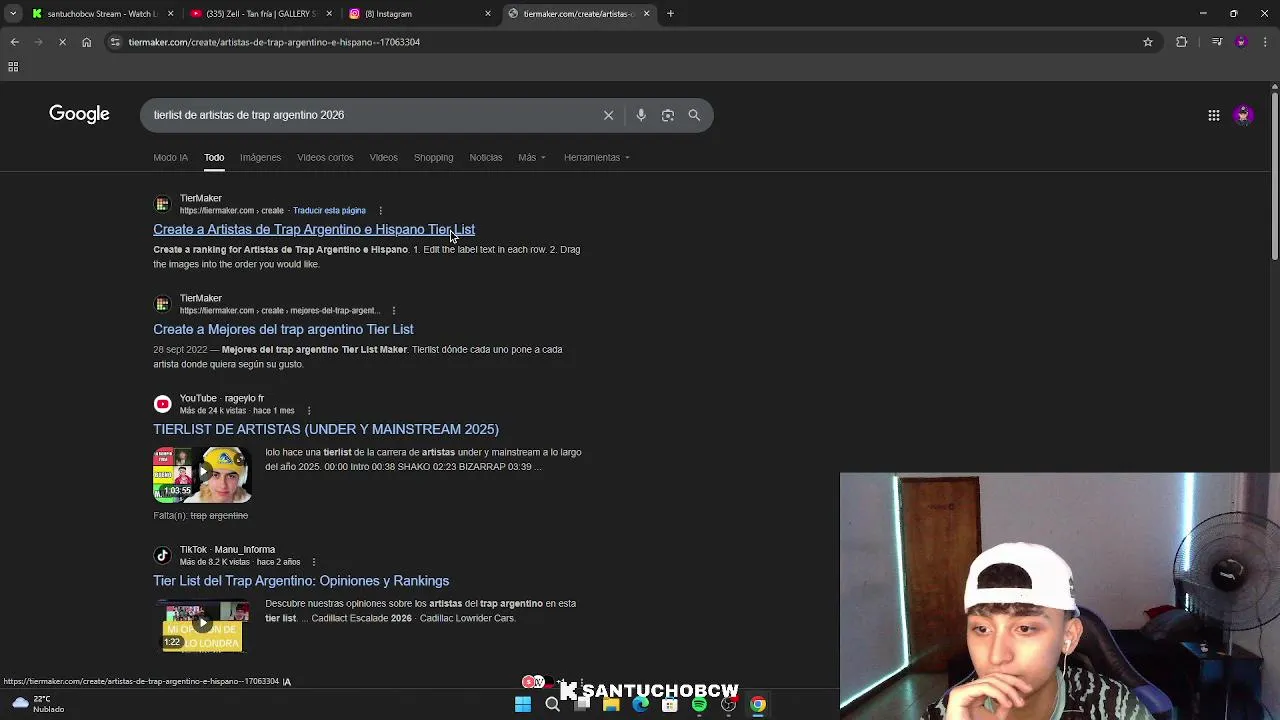Open options for the first TierMaker result

click(x=380, y=211)
